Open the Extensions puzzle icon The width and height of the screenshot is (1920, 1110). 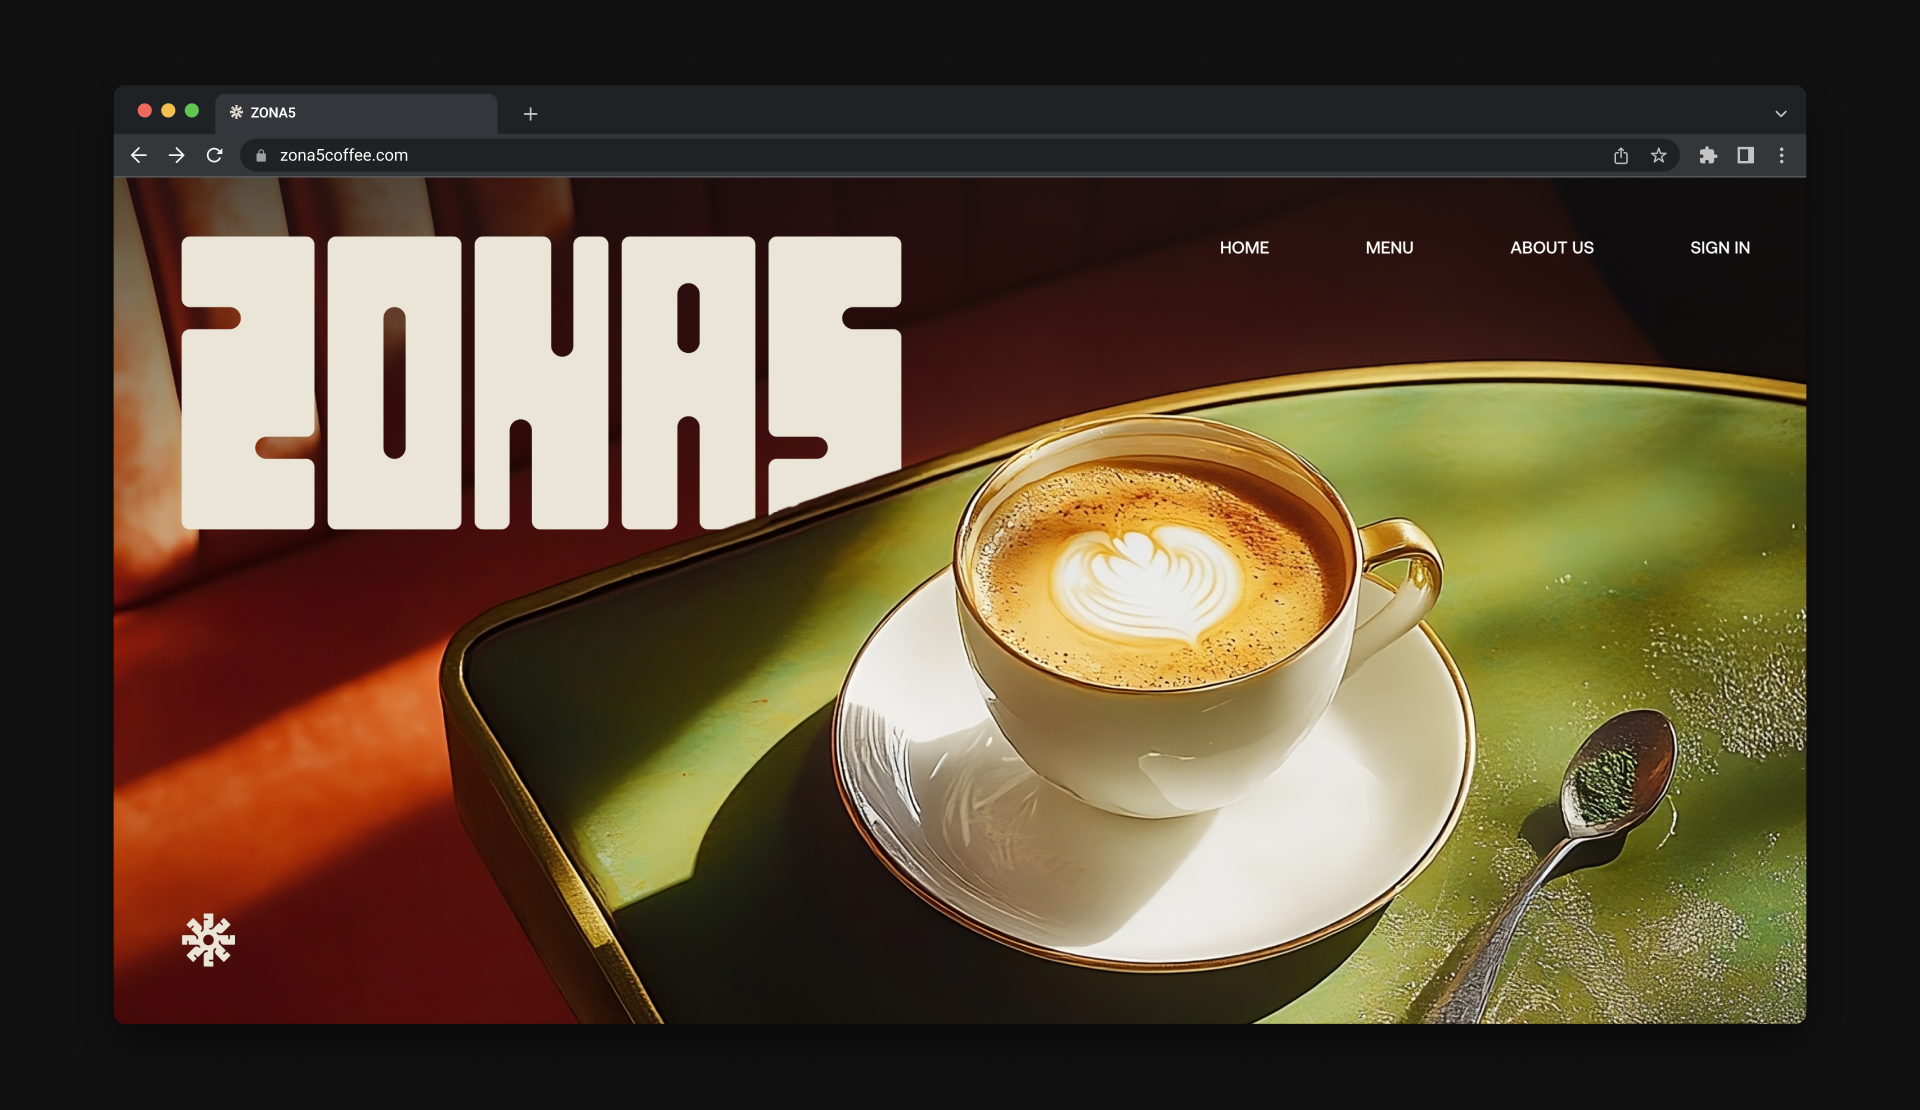[x=1708, y=155]
